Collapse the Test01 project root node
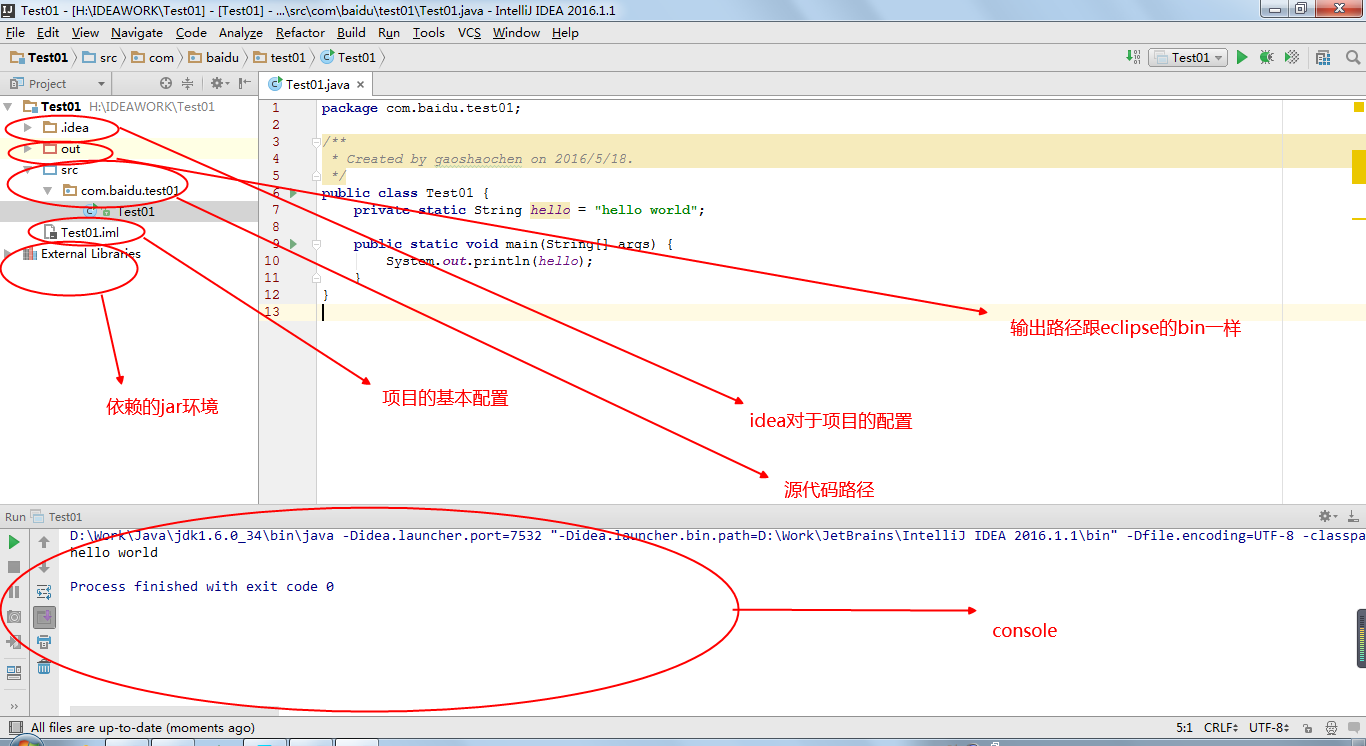Screen dimensions: 1366x746 8,106
